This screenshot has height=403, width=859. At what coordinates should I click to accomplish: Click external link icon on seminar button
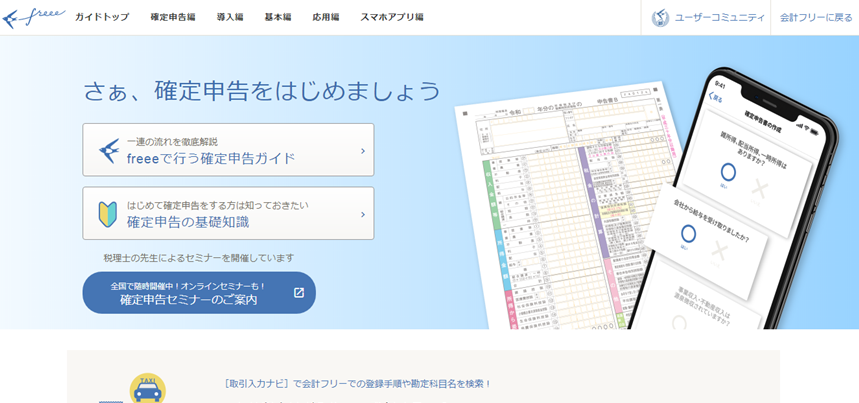point(299,293)
